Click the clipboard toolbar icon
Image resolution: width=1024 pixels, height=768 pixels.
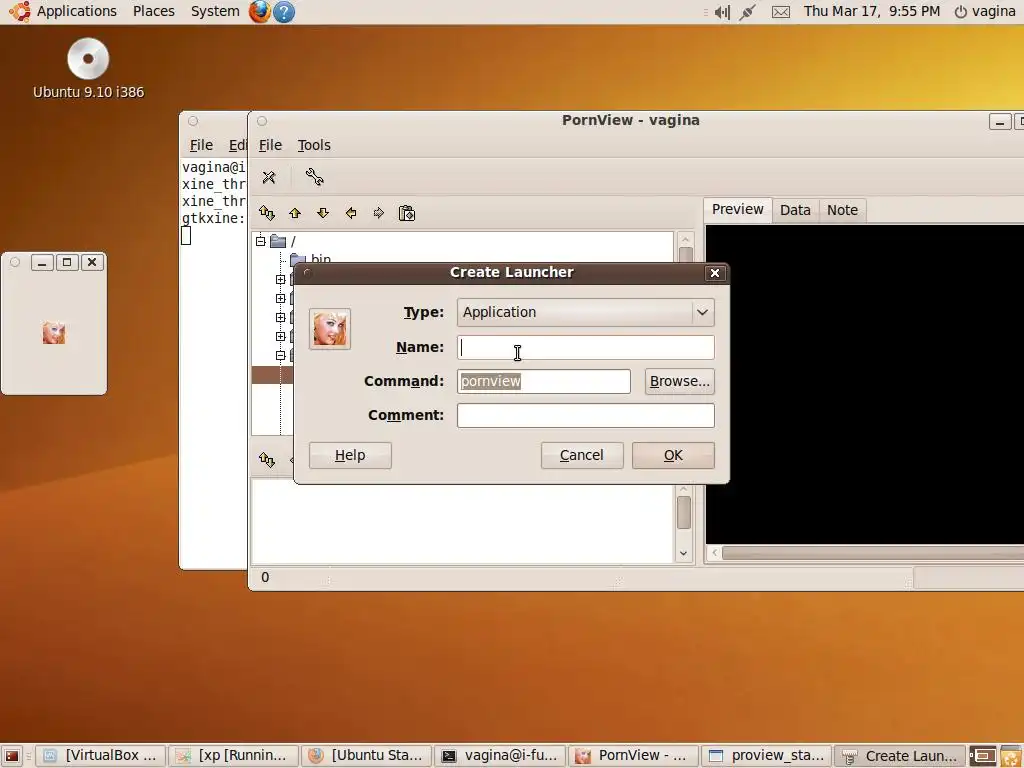[x=407, y=213]
